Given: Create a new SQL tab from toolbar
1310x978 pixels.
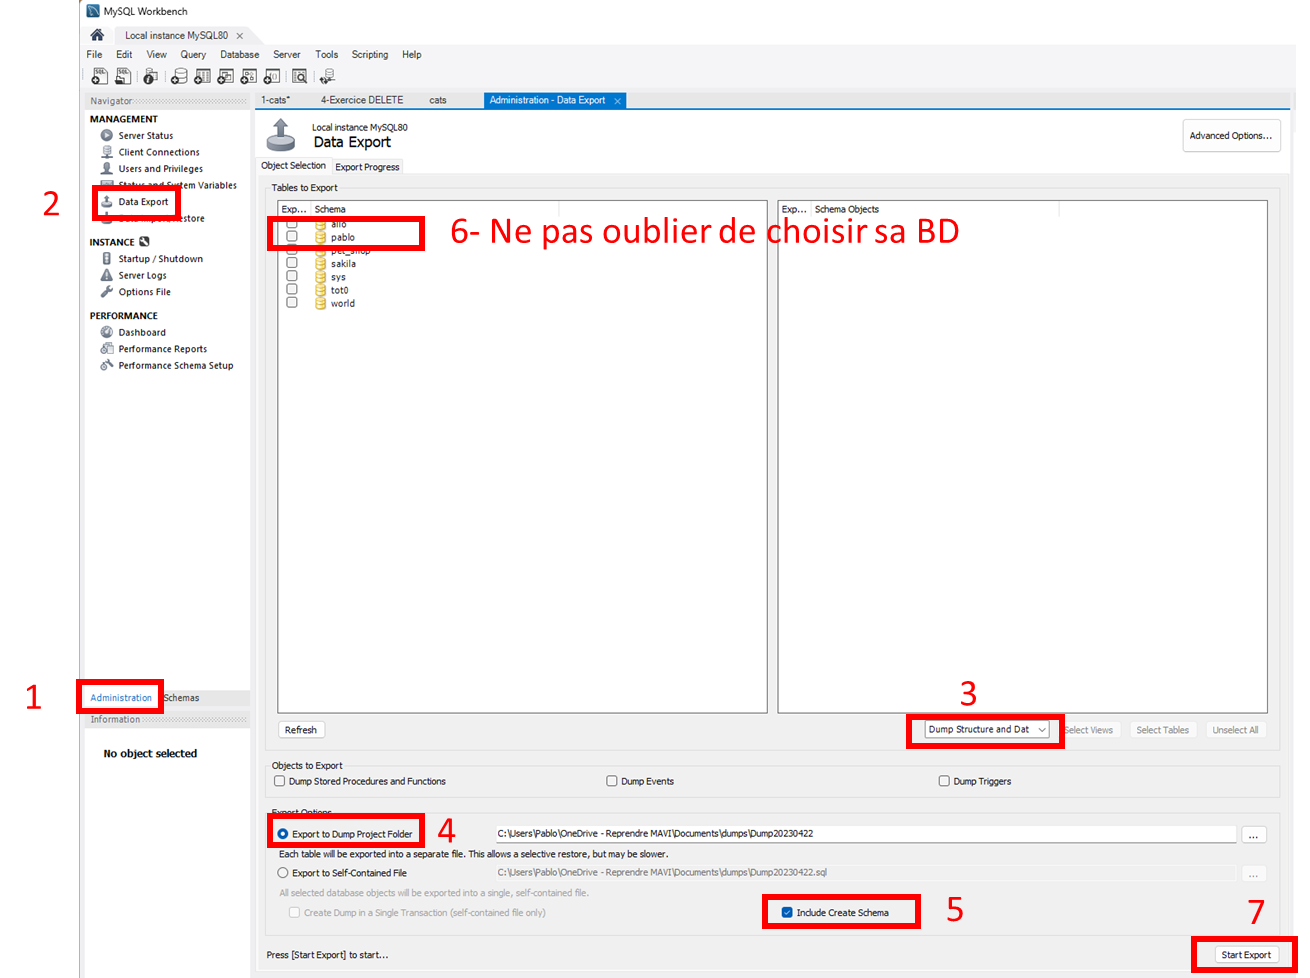Looking at the screenshot, I should pyautogui.click(x=100, y=76).
